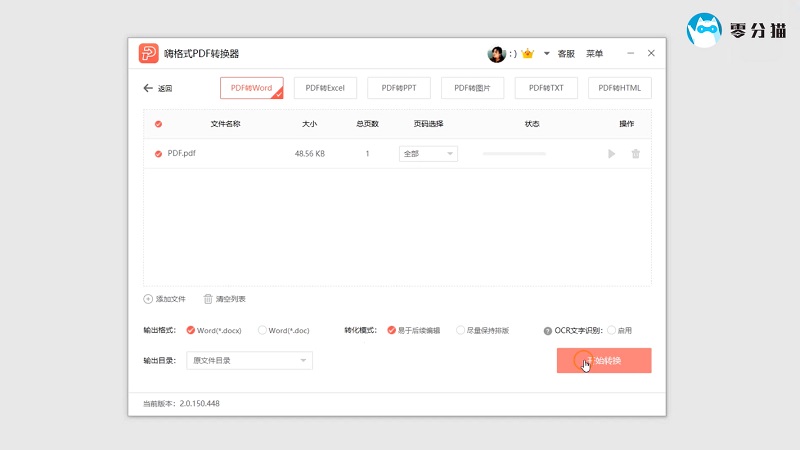Select the PDF转Word tab
This screenshot has width=800, height=450.
252,88
